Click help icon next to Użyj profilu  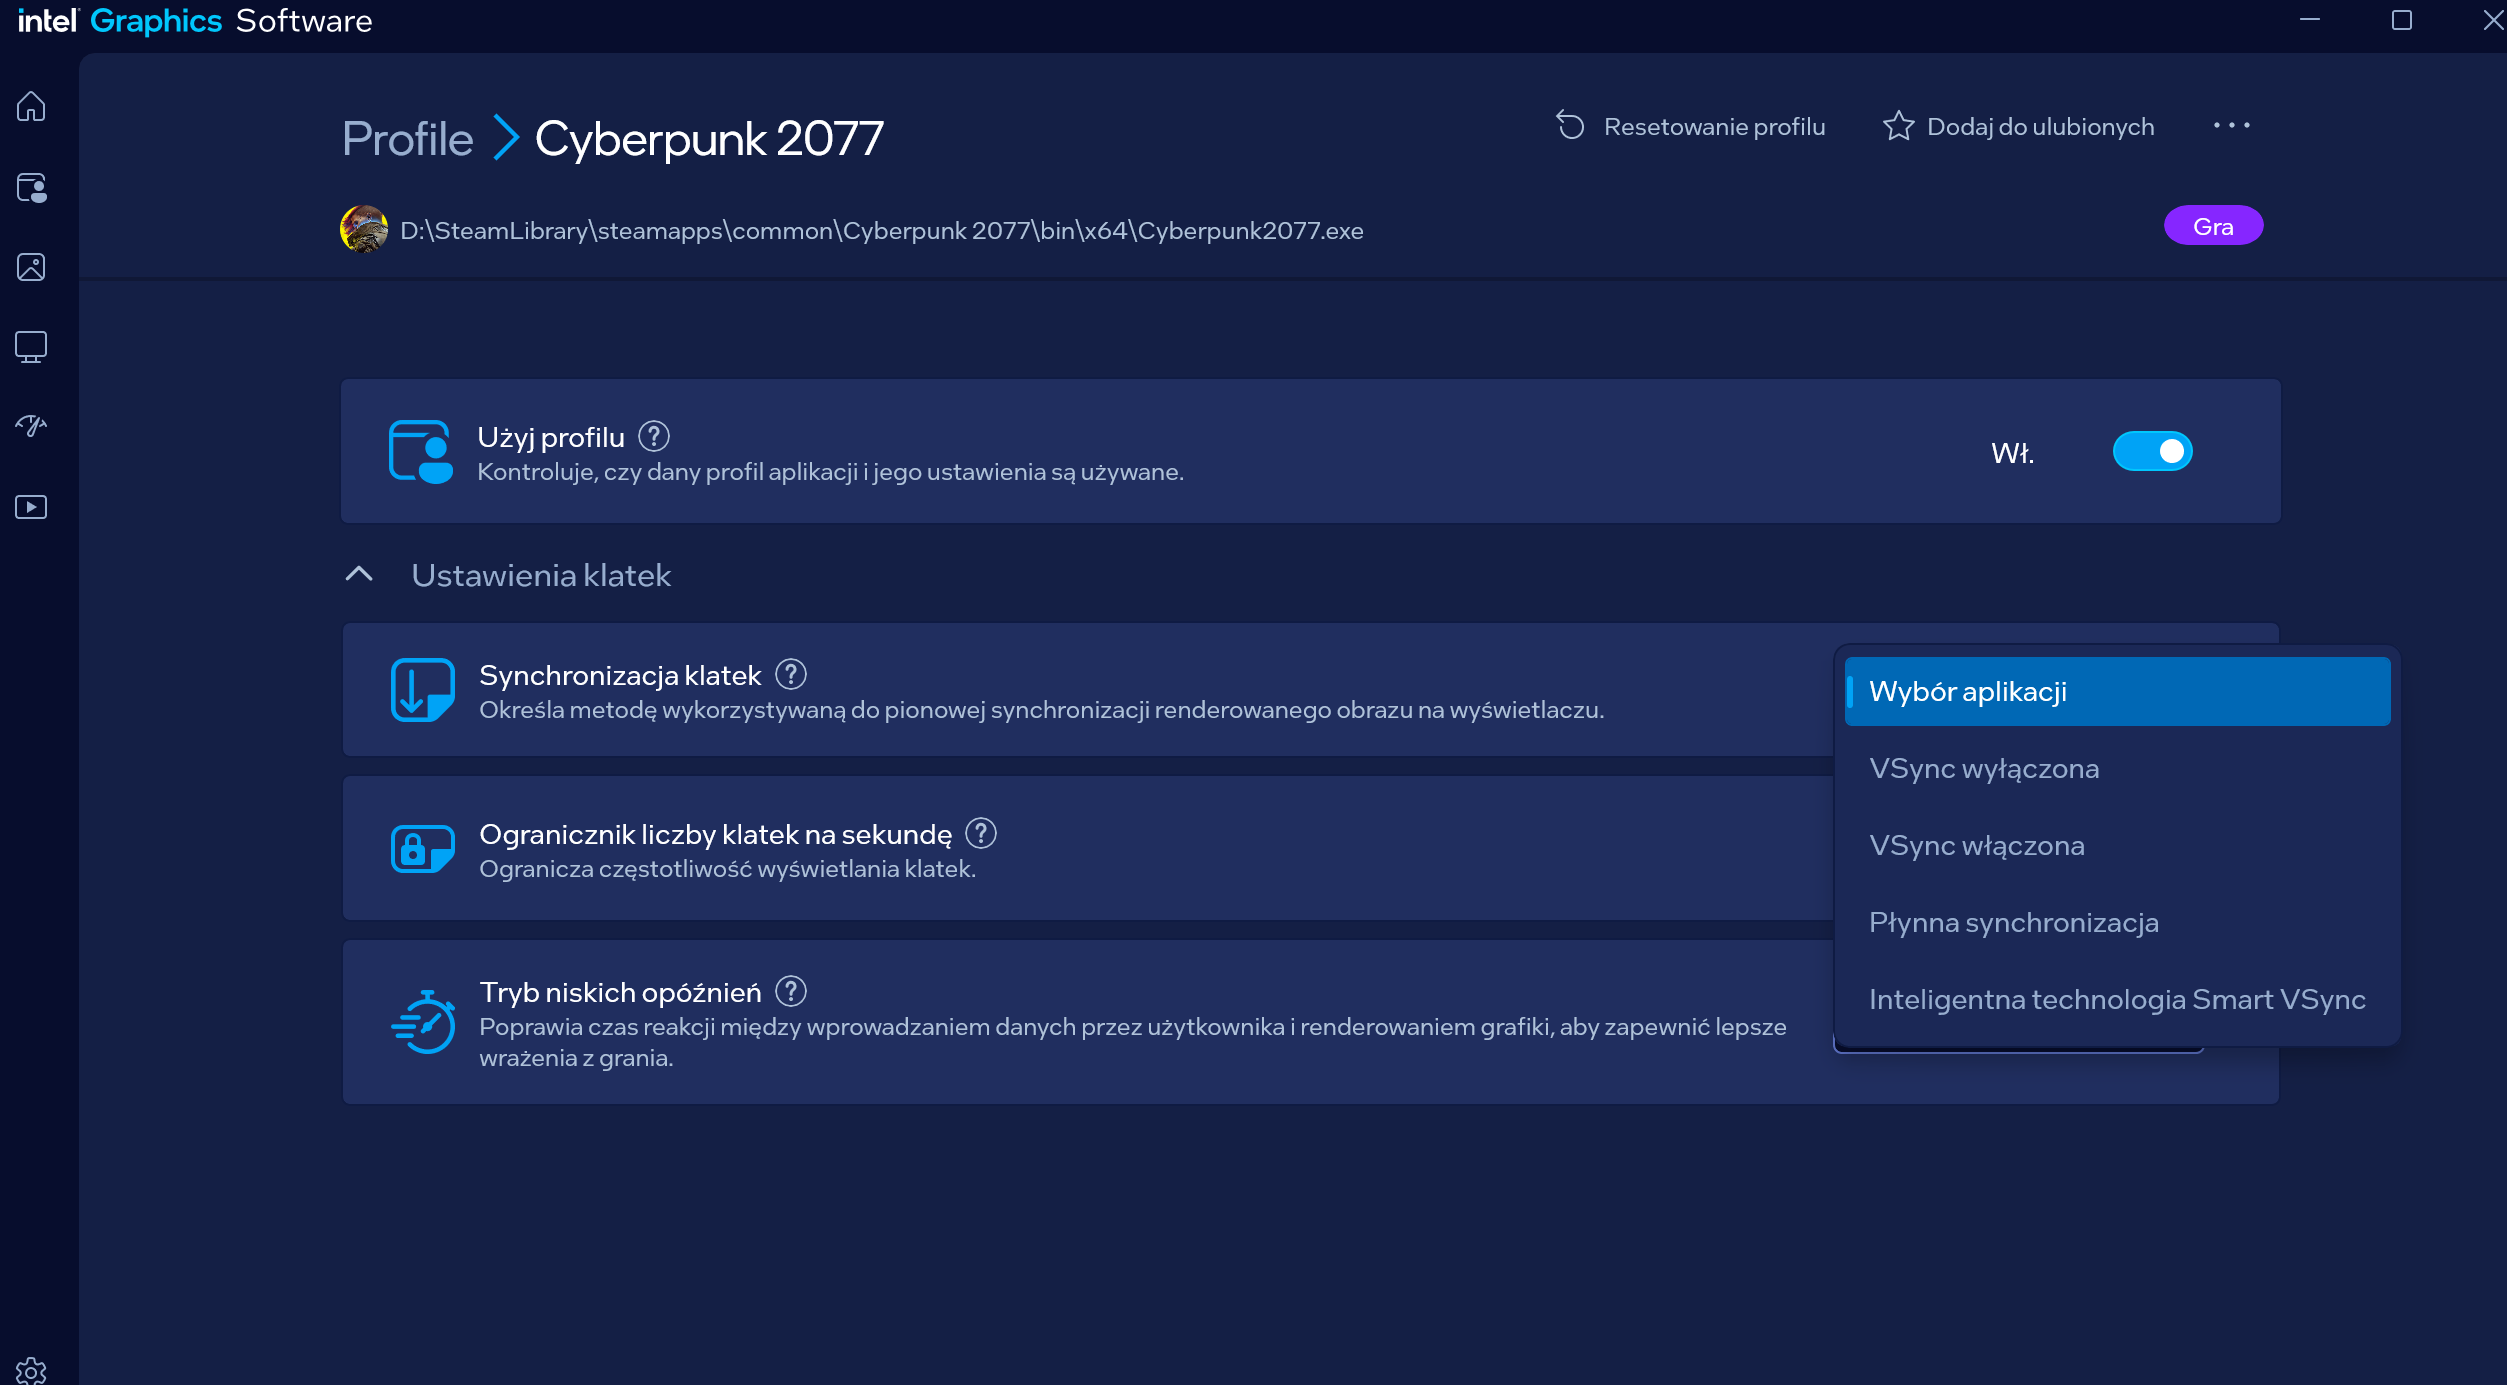[654, 437]
